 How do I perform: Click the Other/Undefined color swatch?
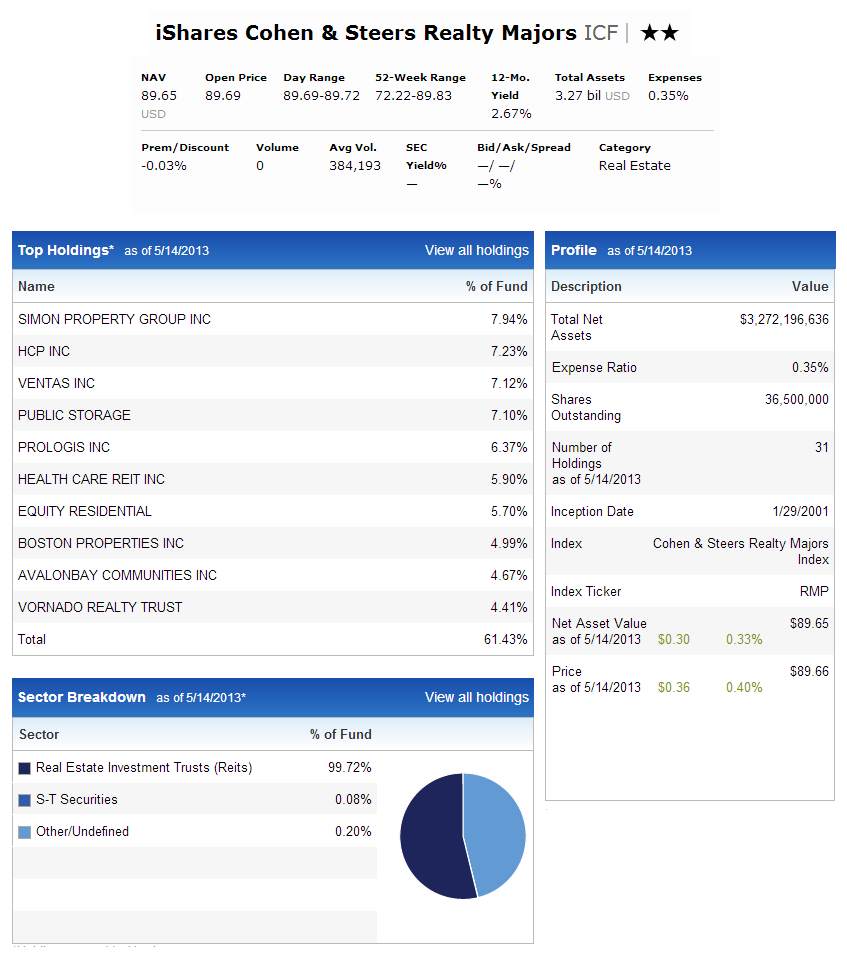(x=25, y=833)
